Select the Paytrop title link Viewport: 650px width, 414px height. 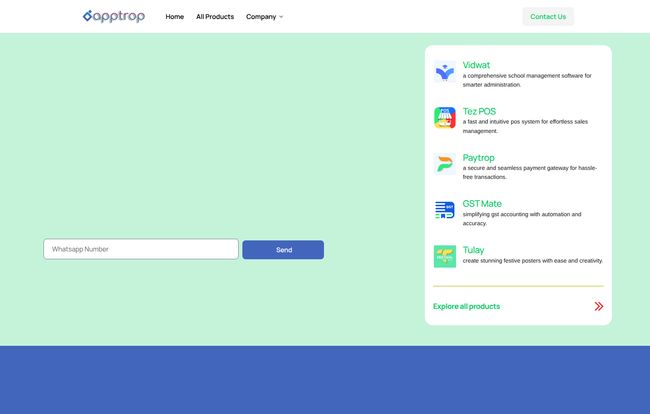tap(478, 157)
